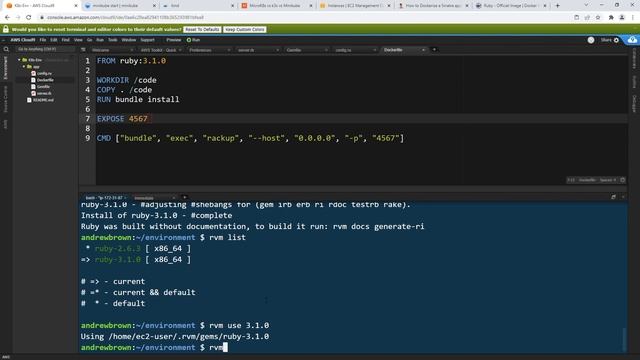Click the terminal scrollbar thumb
This screenshot has height=360, width=640.
[x=624, y=339]
